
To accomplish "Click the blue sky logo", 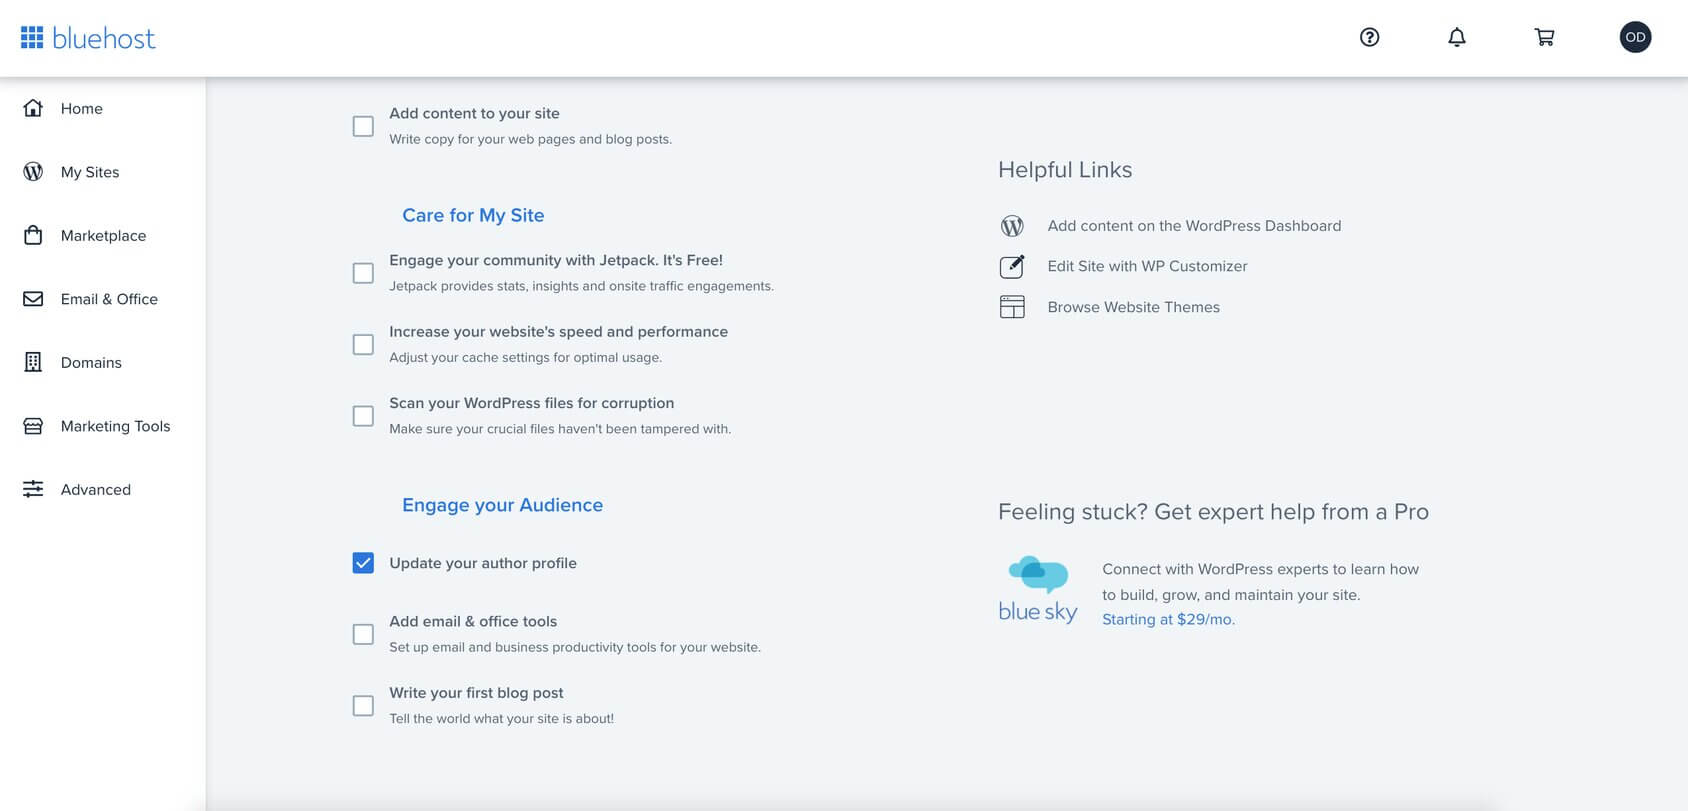I will point(1037,588).
